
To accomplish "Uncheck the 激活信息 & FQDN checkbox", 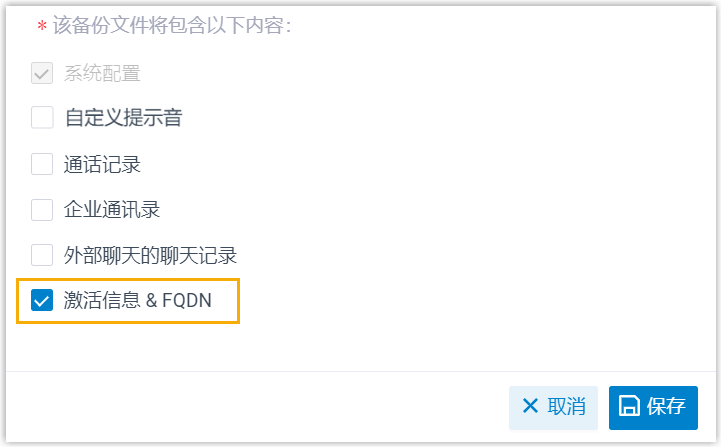I will coord(42,300).
